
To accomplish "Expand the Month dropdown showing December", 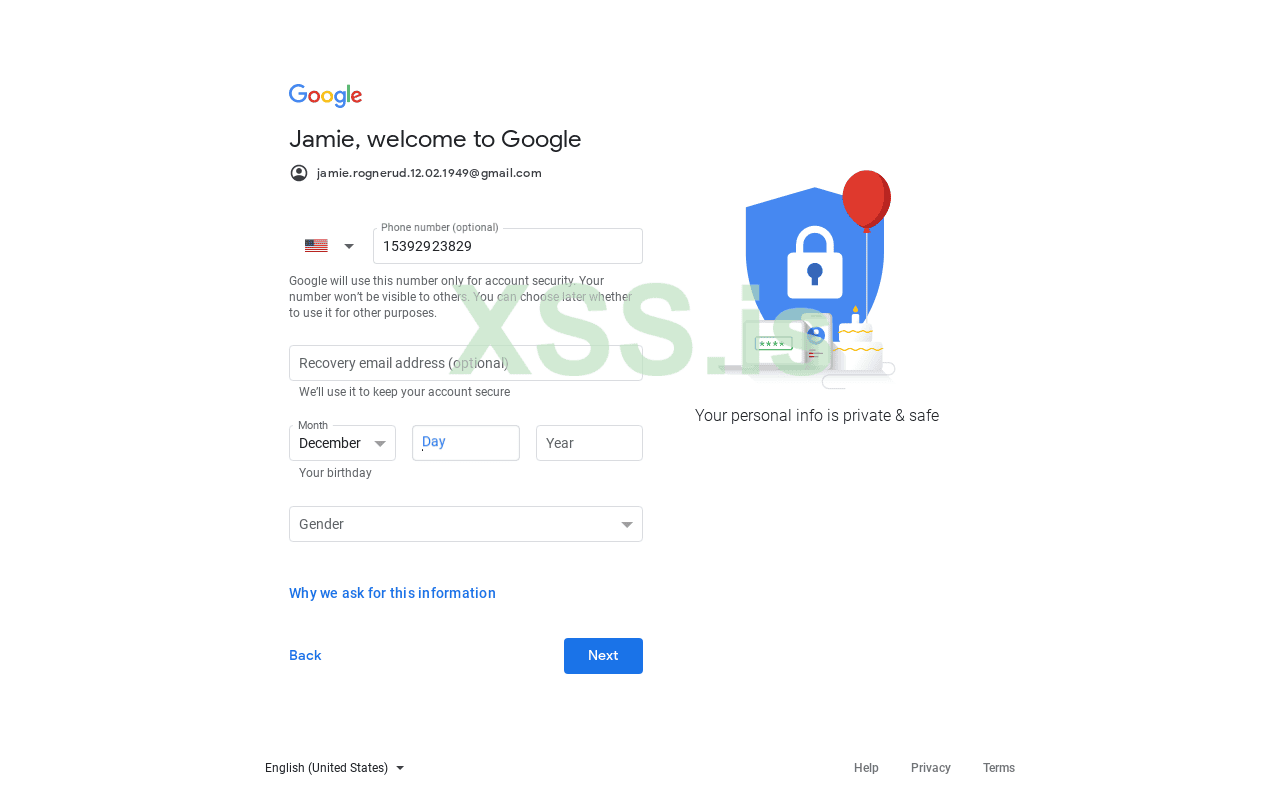I will click(342, 443).
